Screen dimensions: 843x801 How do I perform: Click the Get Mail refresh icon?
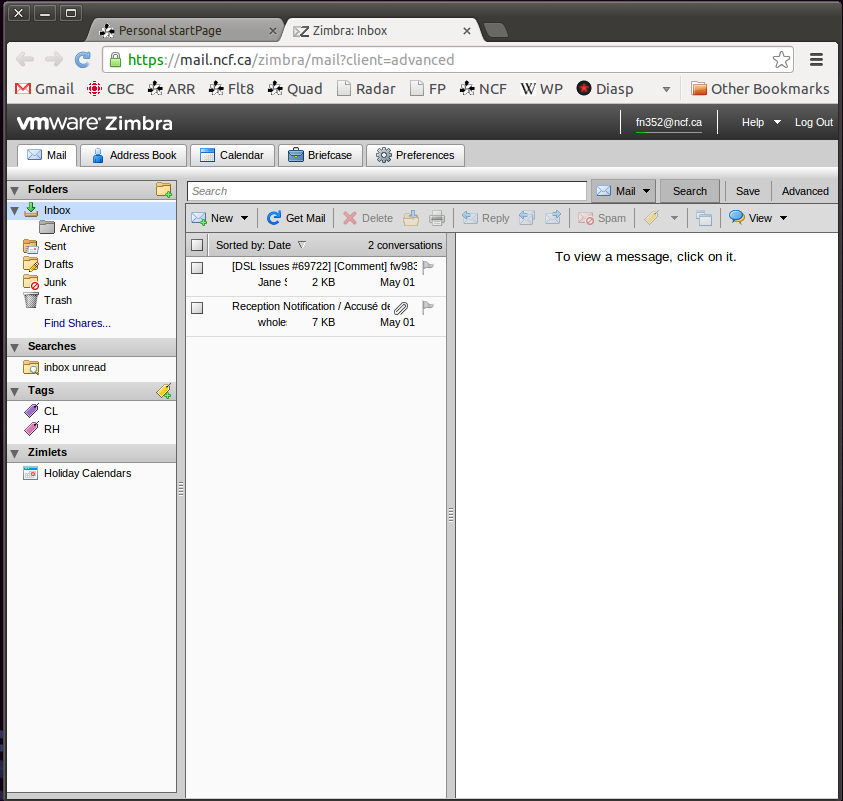[274, 218]
